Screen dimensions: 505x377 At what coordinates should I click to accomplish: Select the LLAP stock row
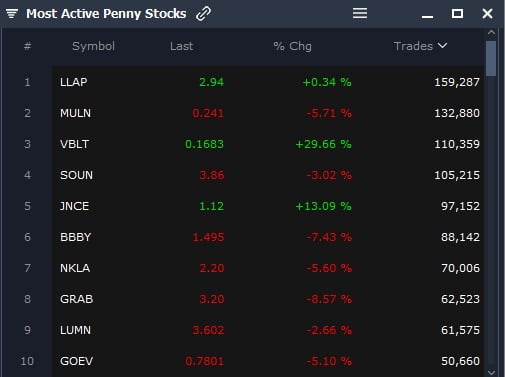[268, 82]
